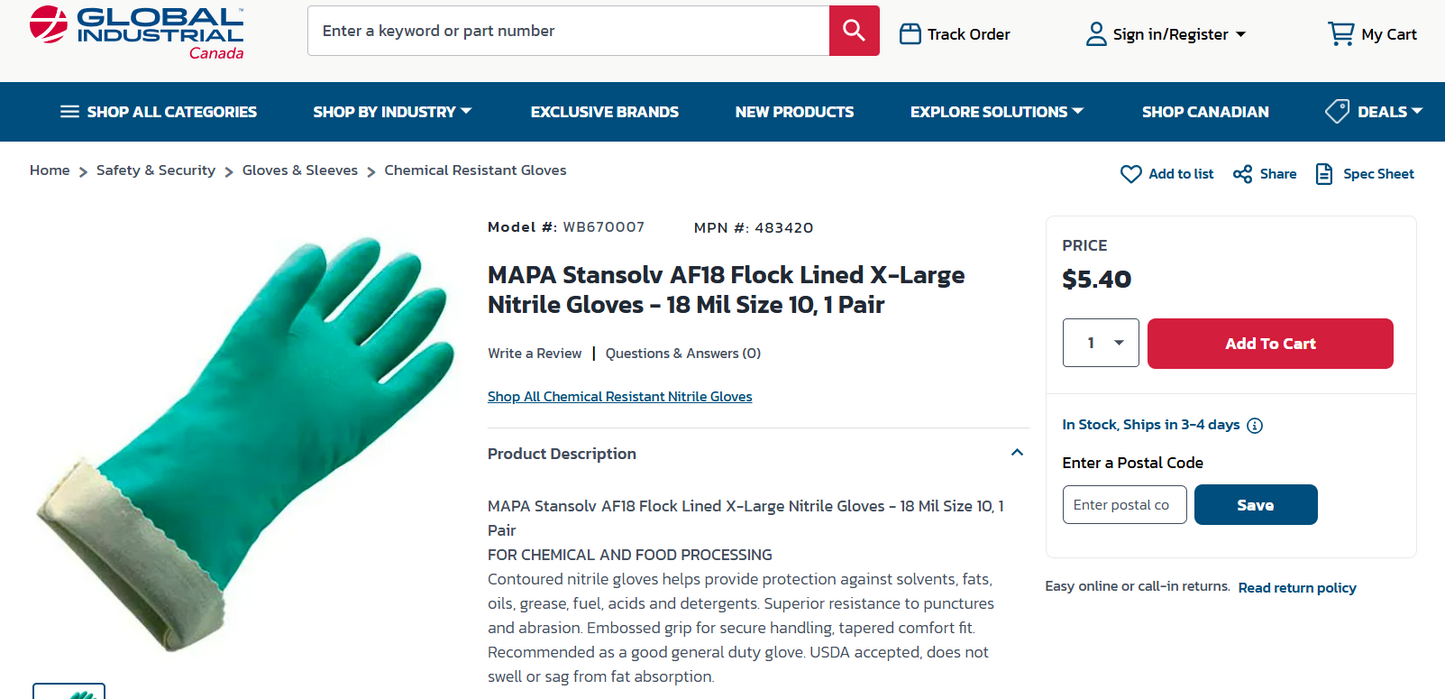This screenshot has width=1445, height=699.
Task: Select the glove product thumbnail
Action: point(68,692)
